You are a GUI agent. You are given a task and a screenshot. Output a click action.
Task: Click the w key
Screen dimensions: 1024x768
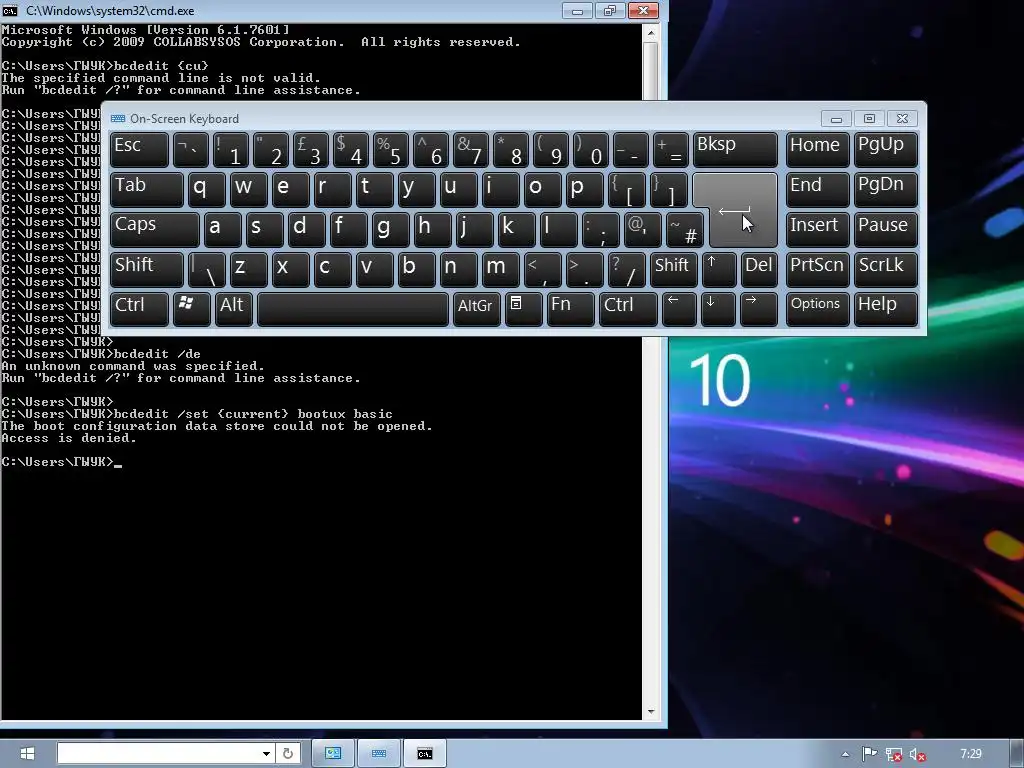(x=248, y=190)
